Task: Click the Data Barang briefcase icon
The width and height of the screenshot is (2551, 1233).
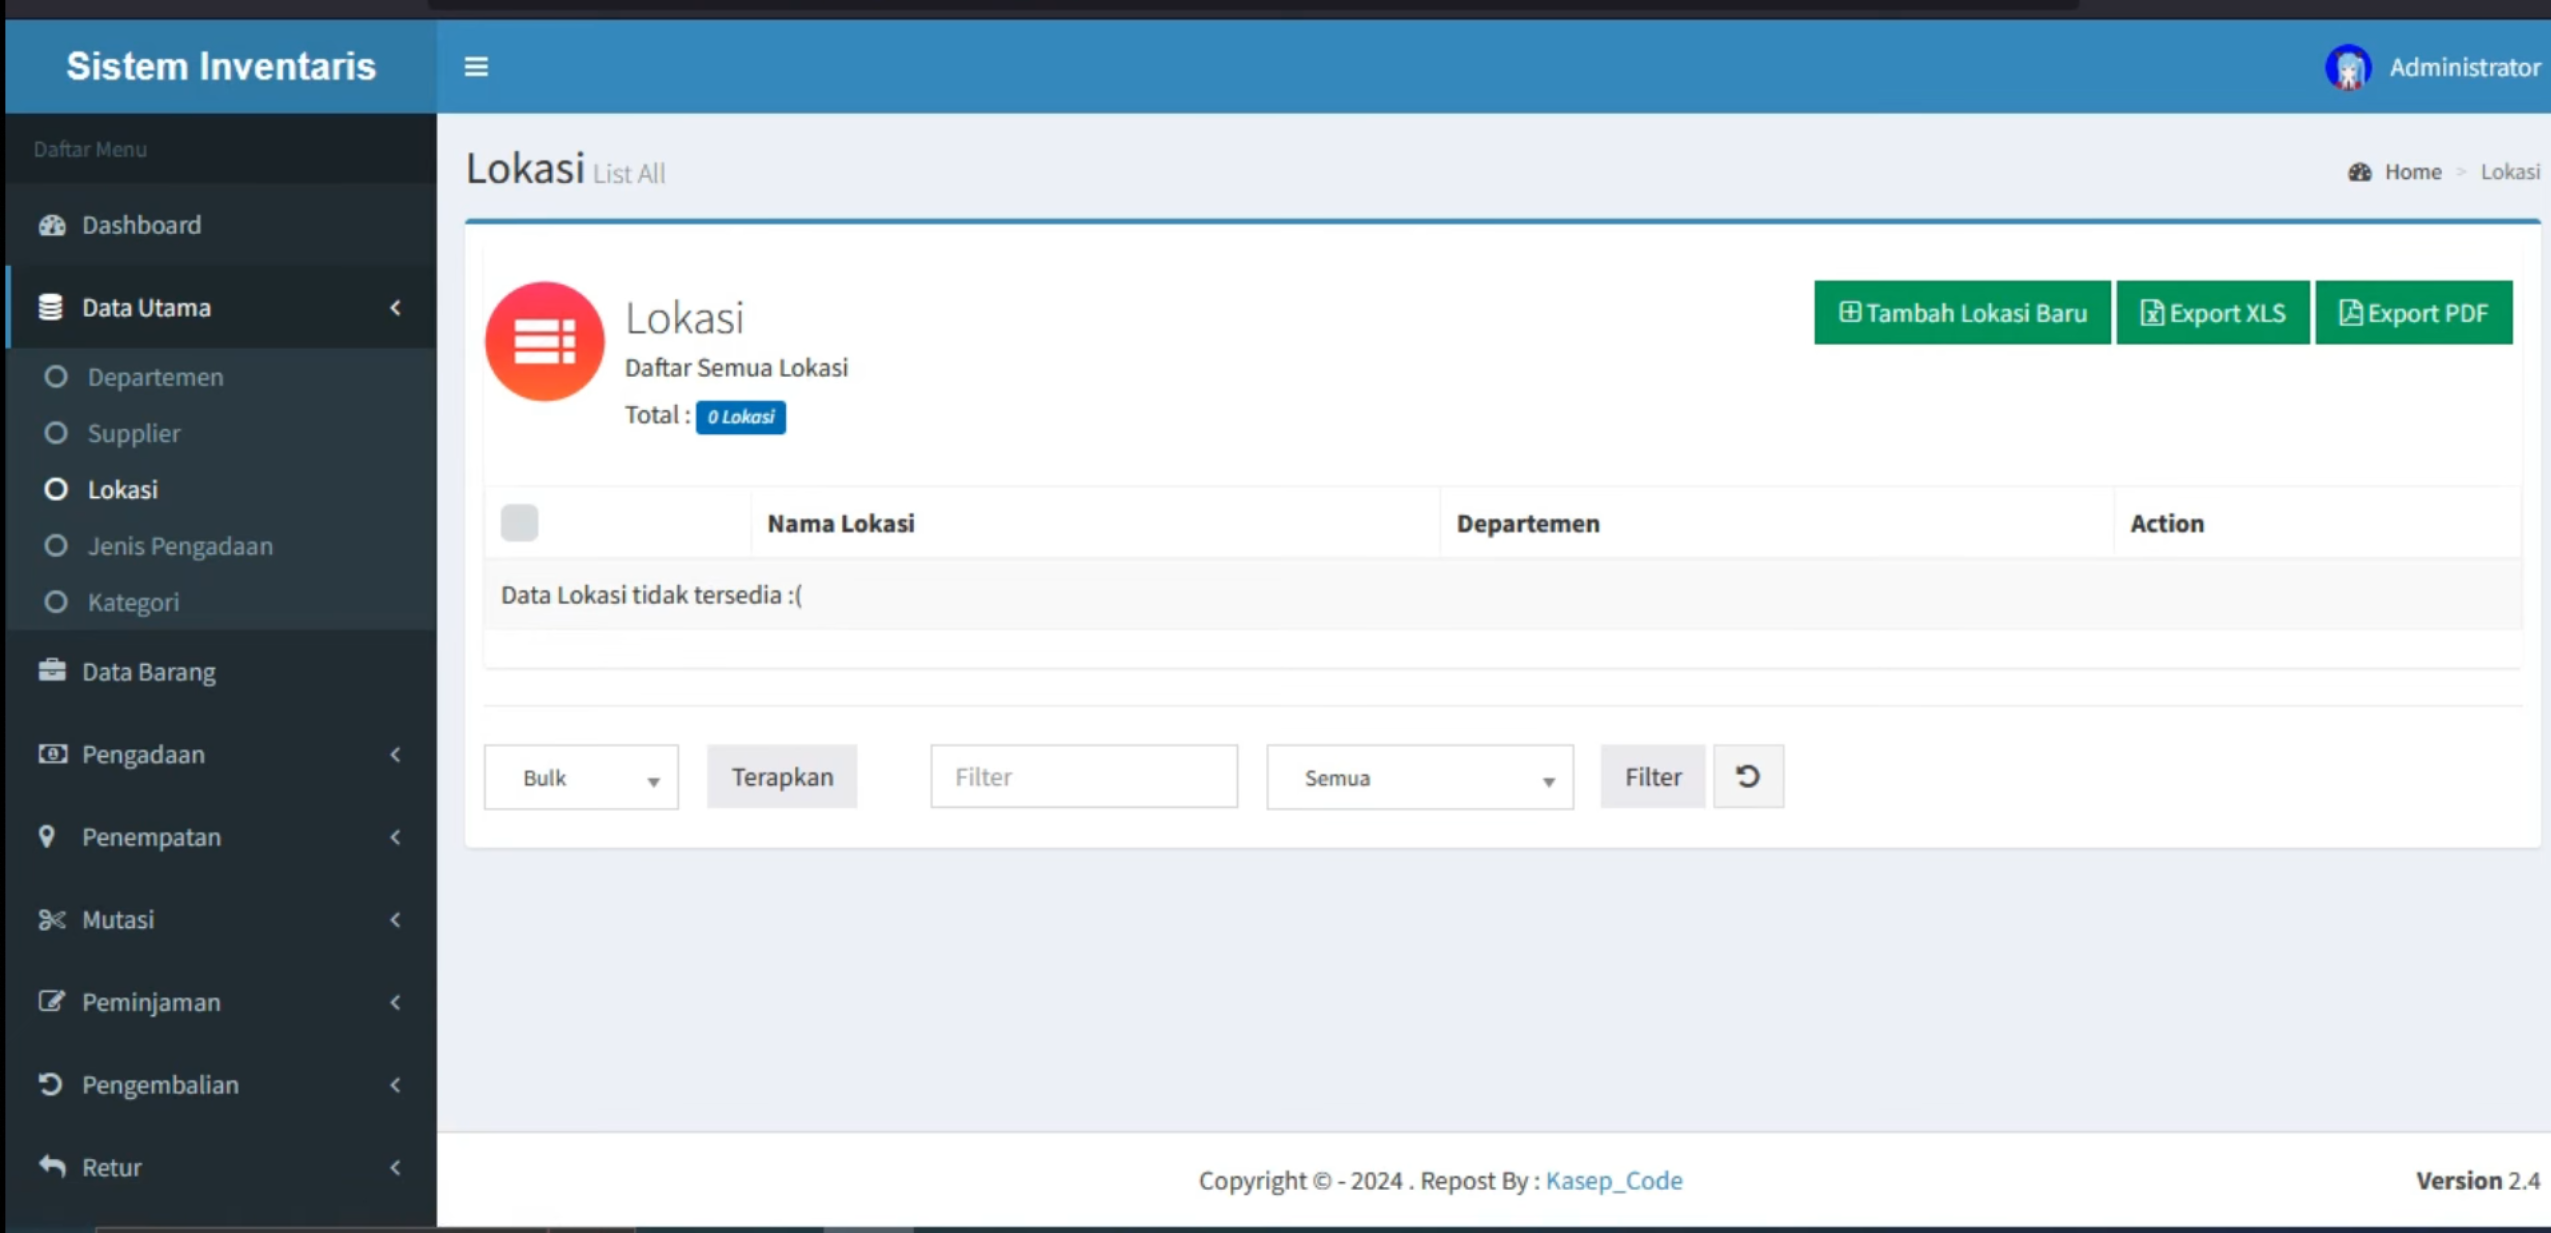Action: 52,670
